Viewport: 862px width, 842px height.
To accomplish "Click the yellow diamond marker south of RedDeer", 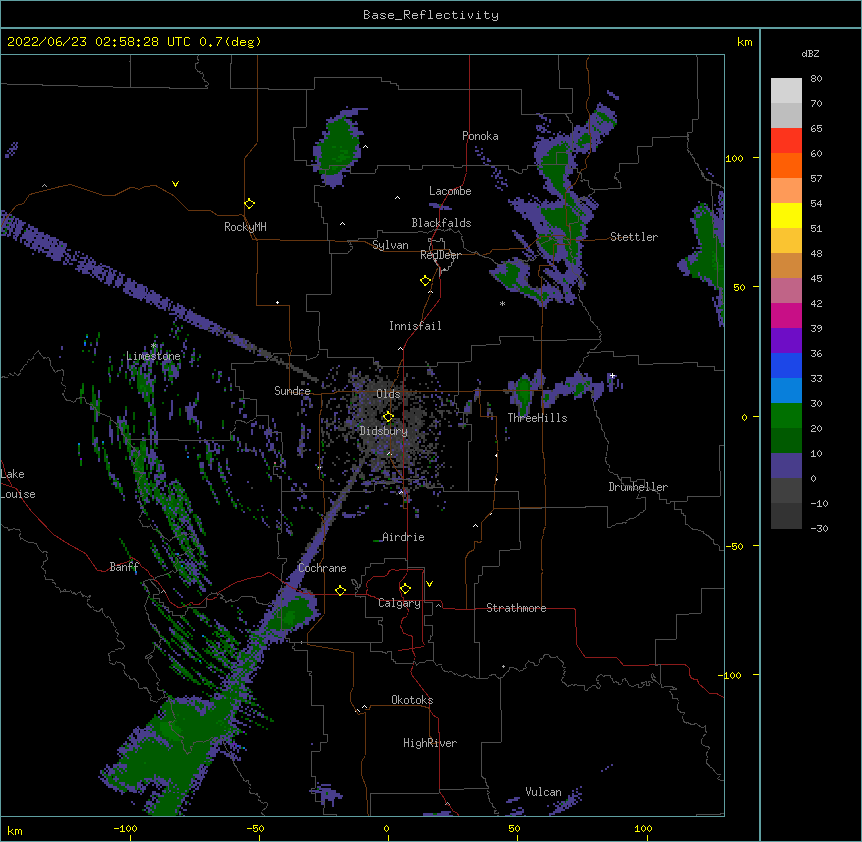I will tap(426, 281).
